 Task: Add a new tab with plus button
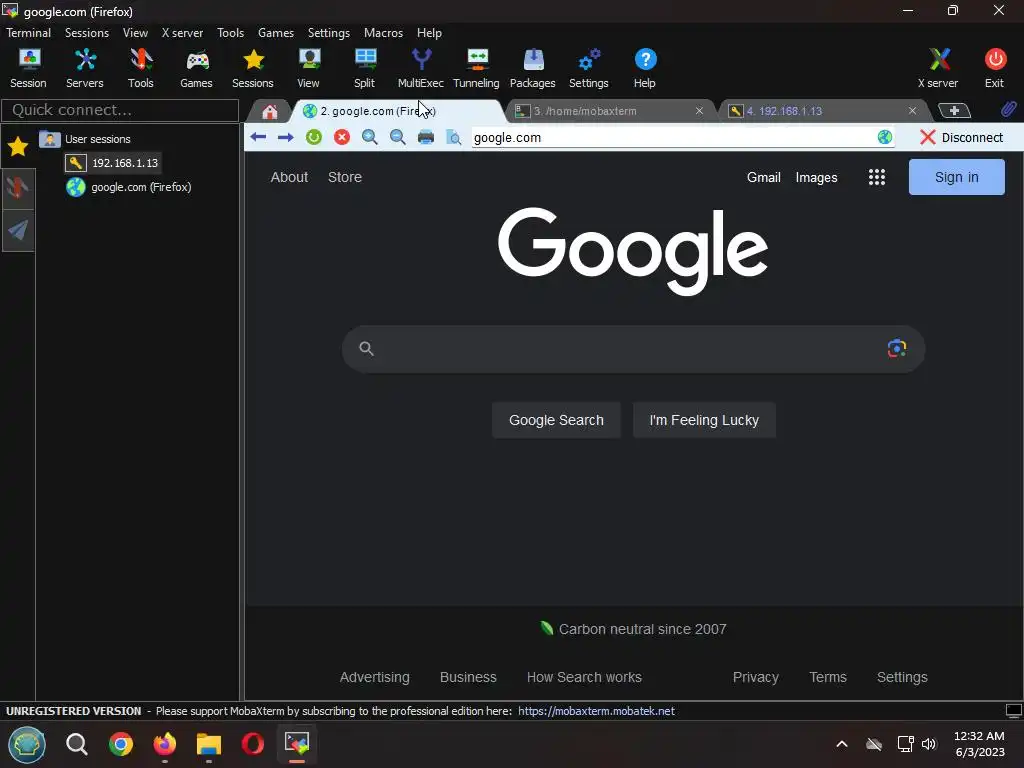(x=954, y=111)
